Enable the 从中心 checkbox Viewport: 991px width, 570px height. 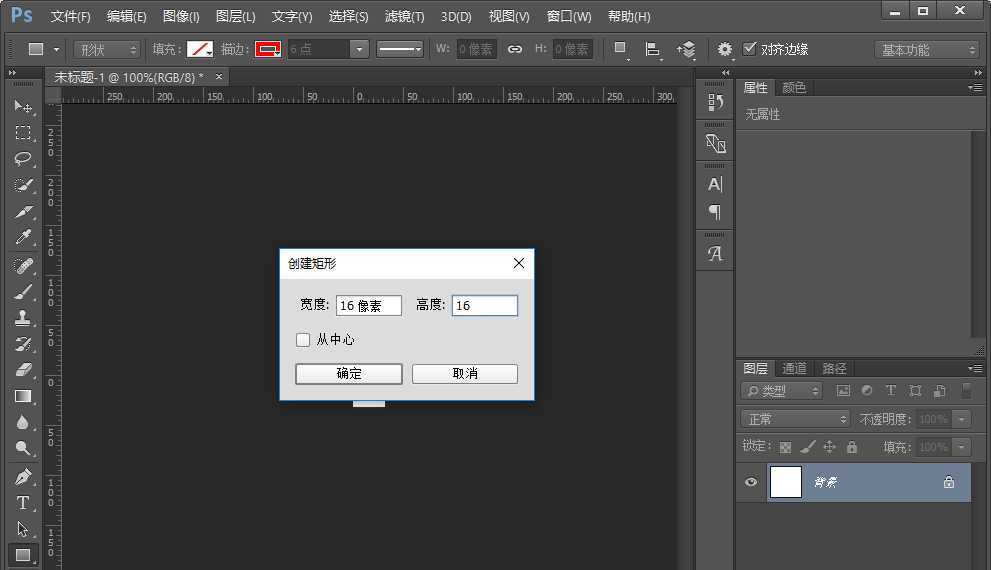coord(303,340)
